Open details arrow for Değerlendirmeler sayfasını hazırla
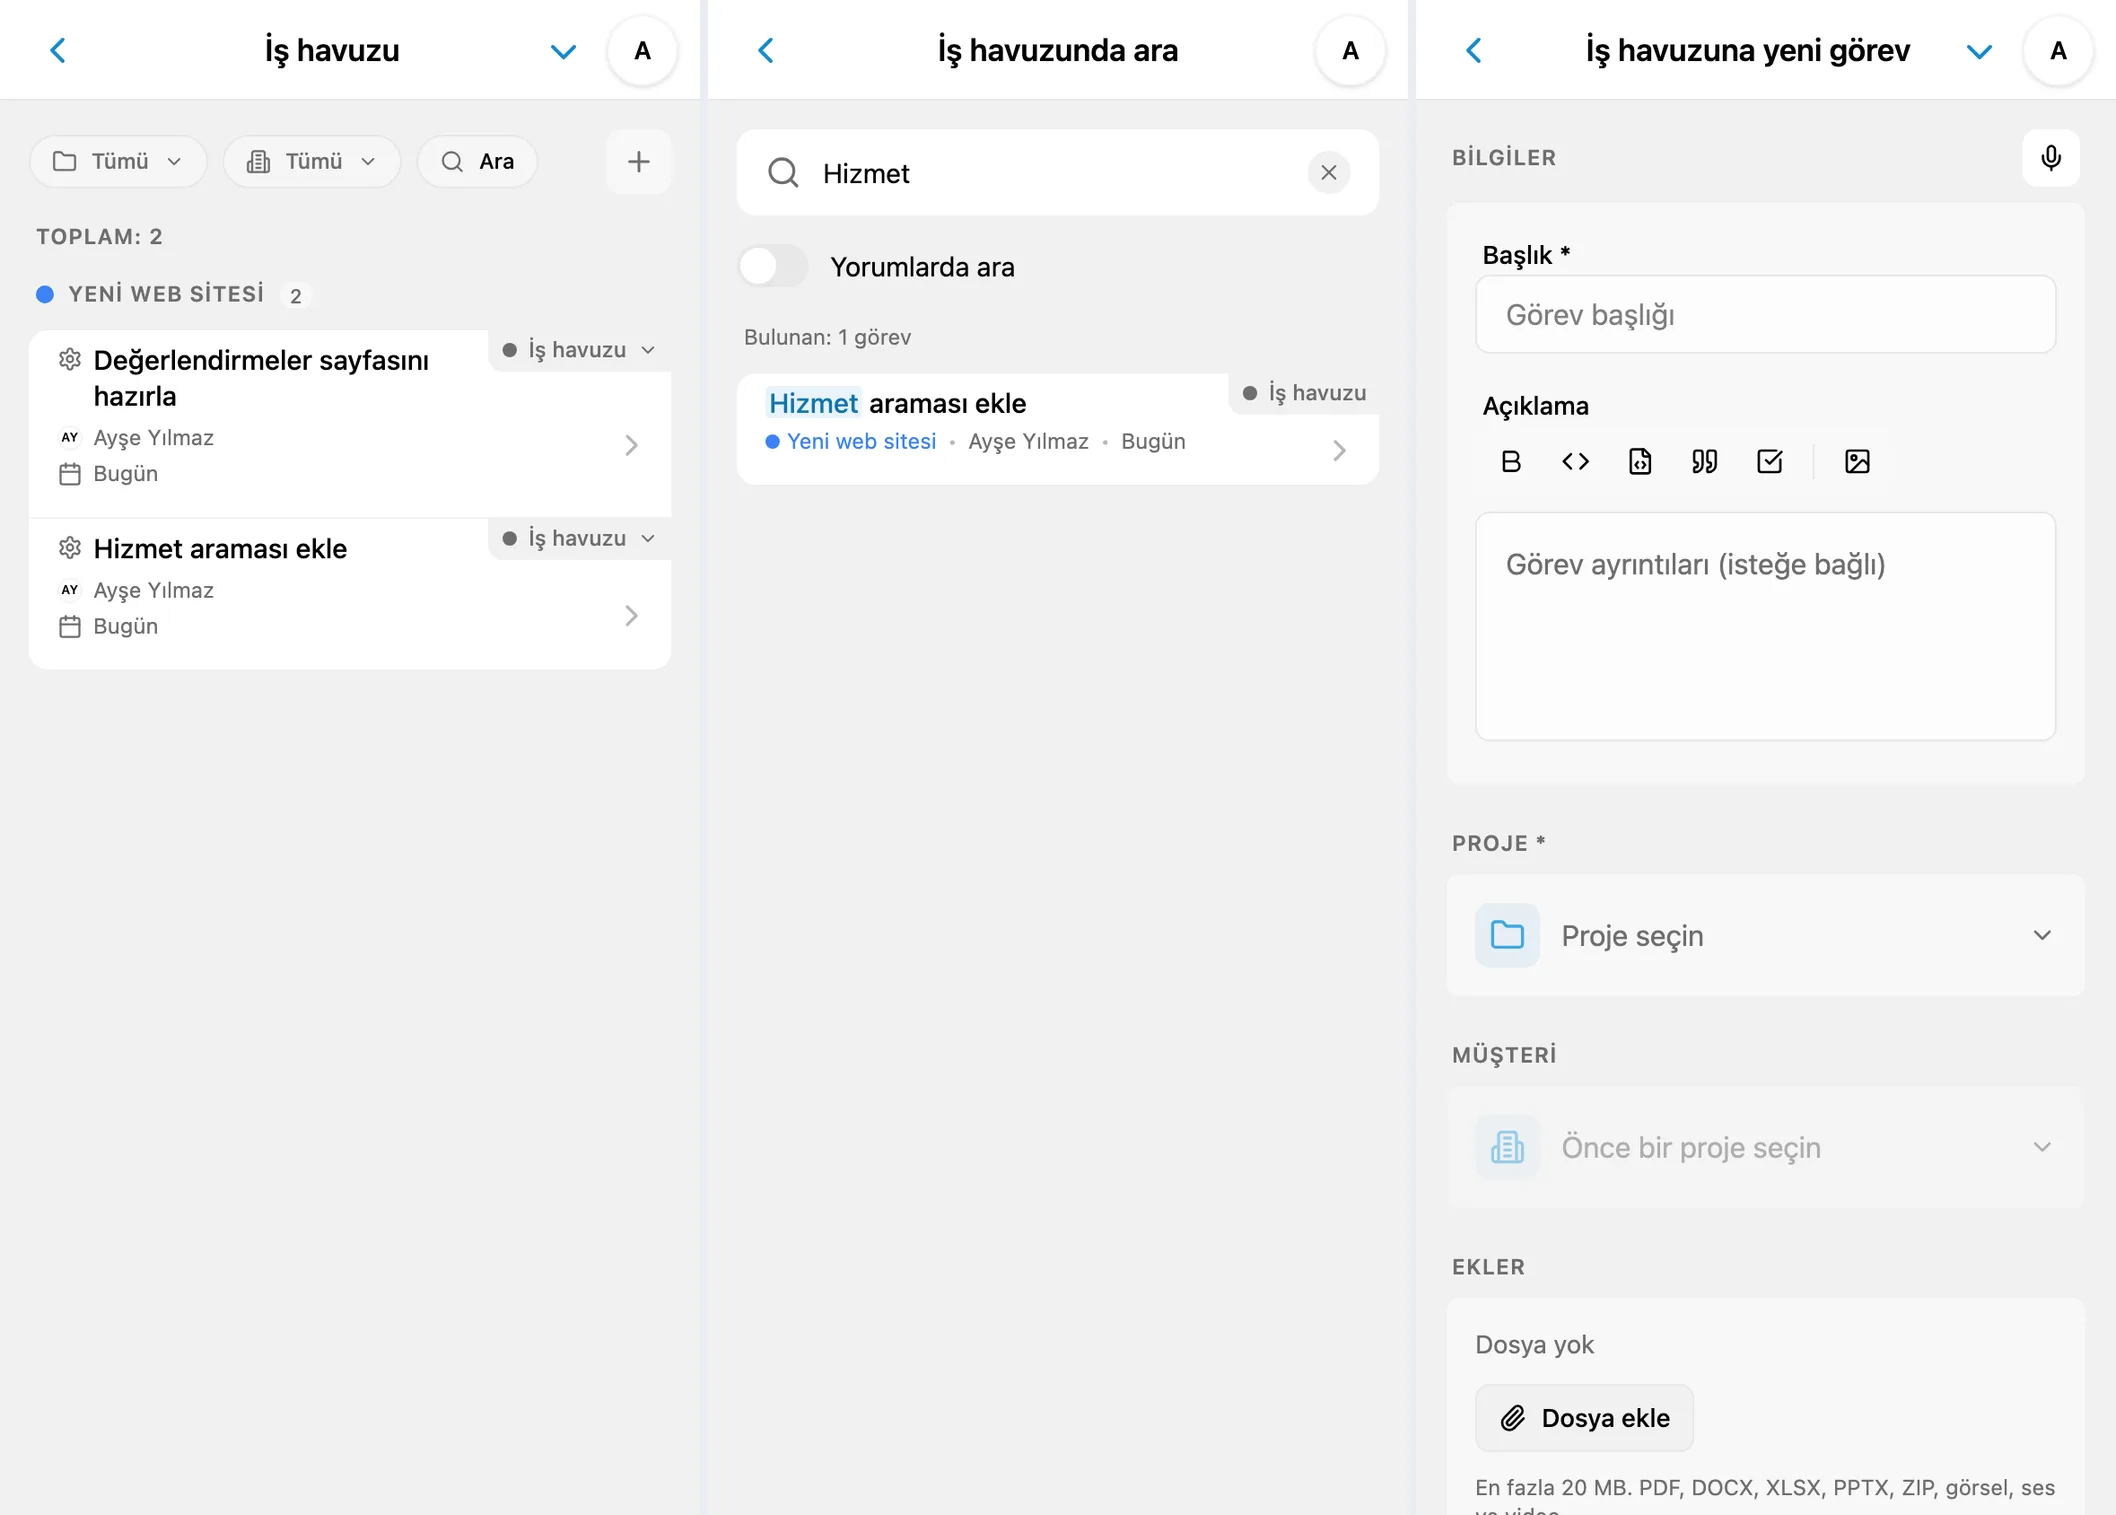The height and width of the screenshot is (1515, 2116). (631, 445)
